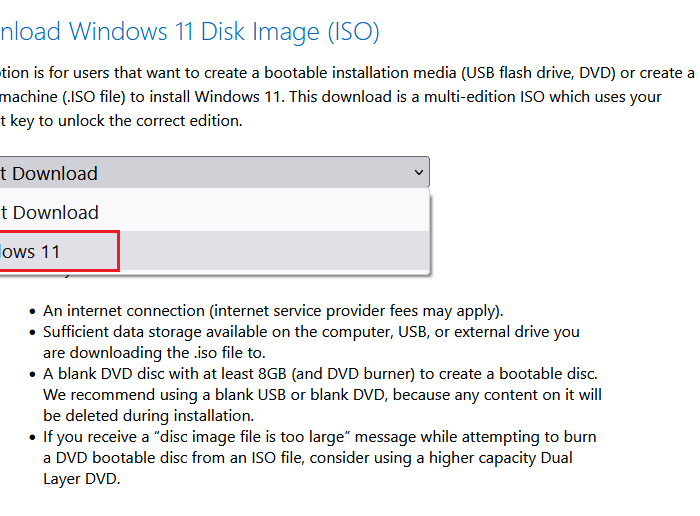Click bullet marker beside "Sufficient data storage"
The width and height of the screenshot is (700, 516).
click(33, 331)
